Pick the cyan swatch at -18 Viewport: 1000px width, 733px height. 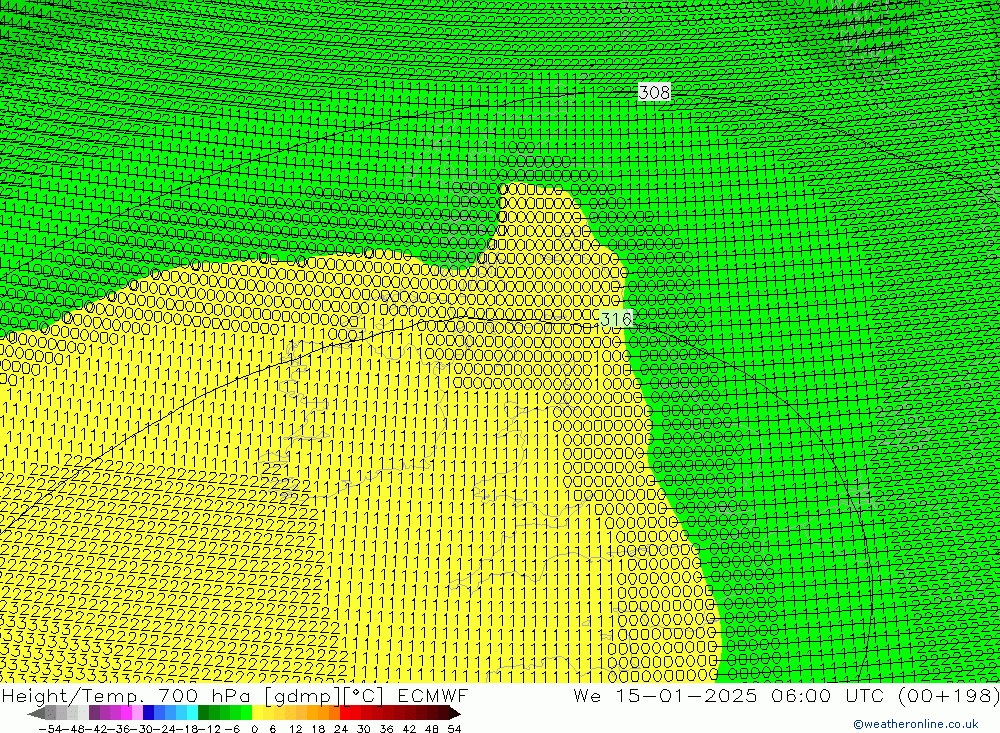tap(192, 713)
